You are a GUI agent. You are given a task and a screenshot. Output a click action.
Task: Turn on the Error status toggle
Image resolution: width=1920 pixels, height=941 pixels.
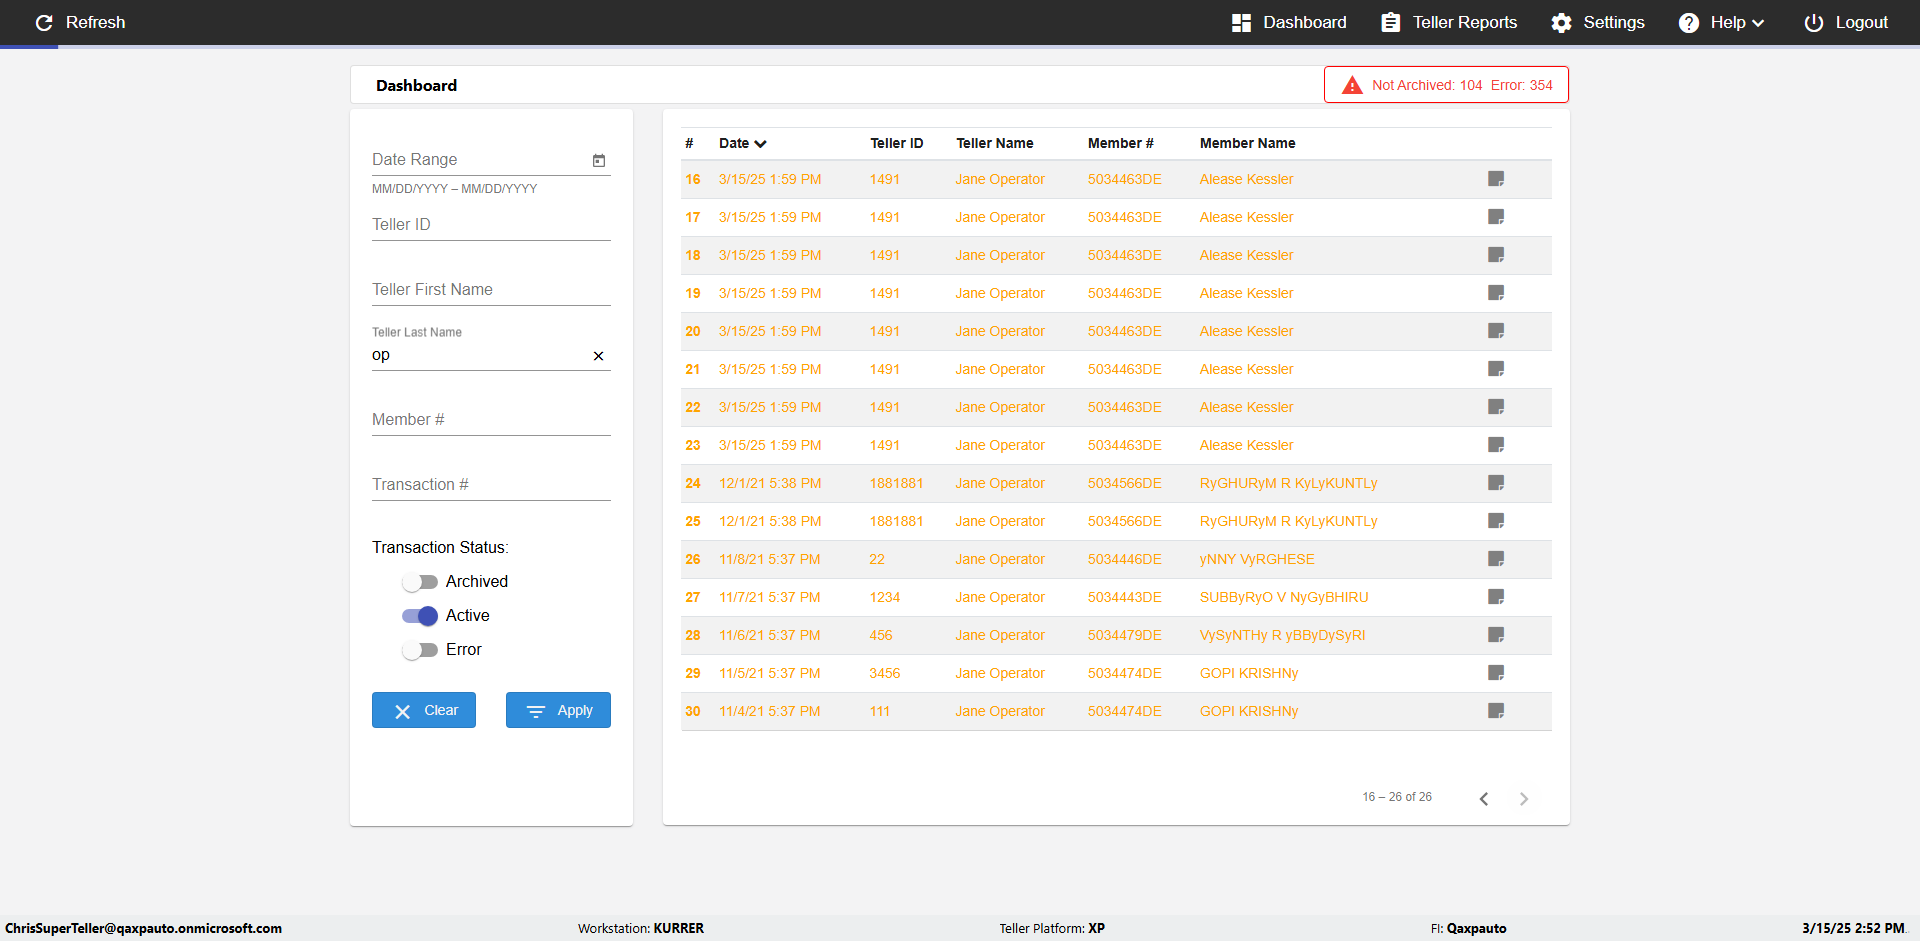click(420, 650)
